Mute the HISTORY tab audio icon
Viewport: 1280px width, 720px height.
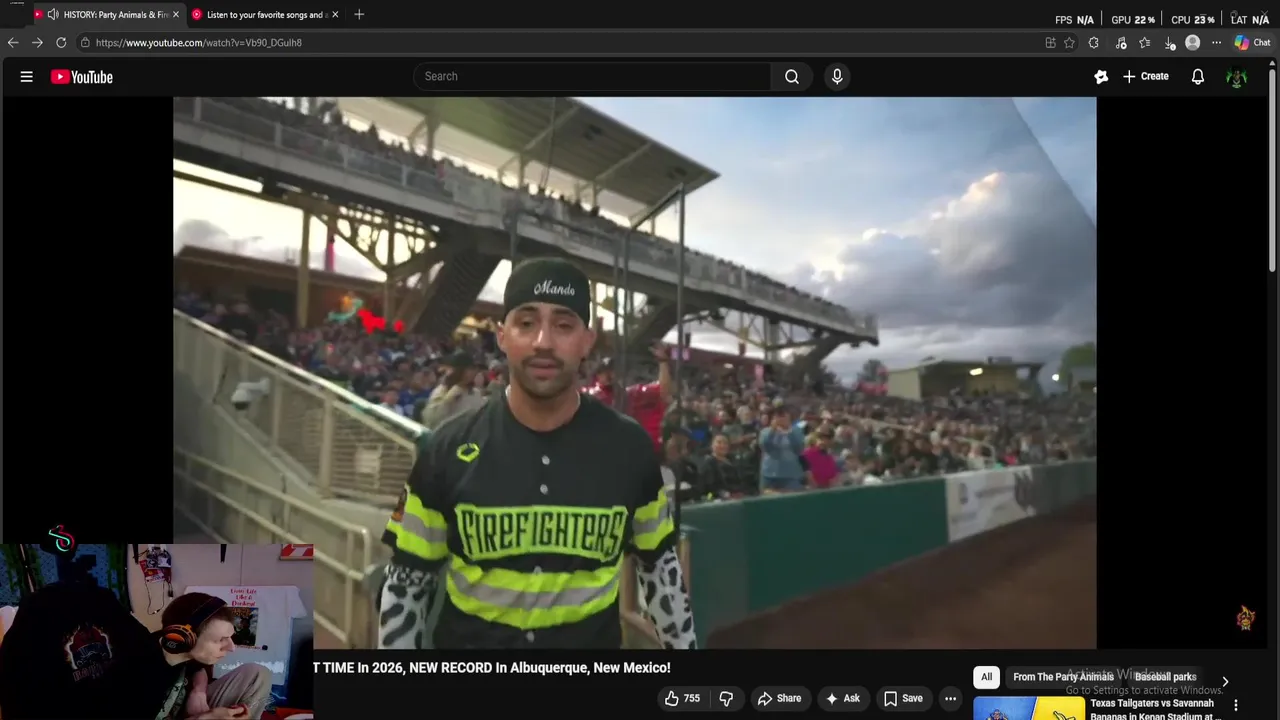pyautogui.click(x=53, y=15)
